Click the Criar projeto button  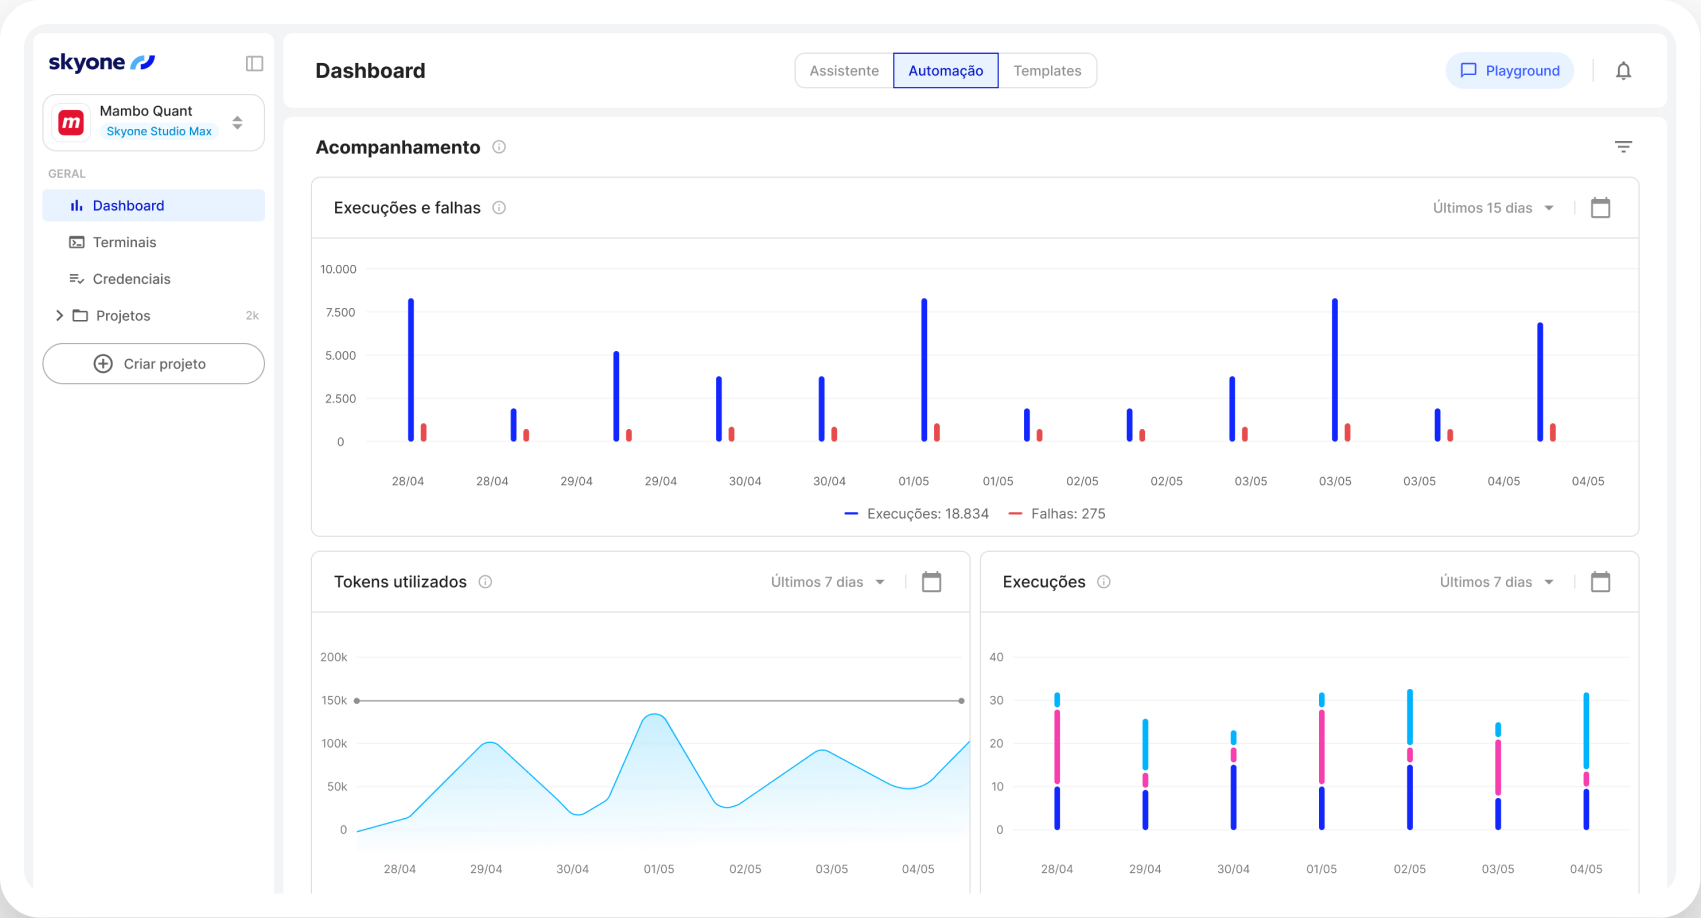[153, 364]
